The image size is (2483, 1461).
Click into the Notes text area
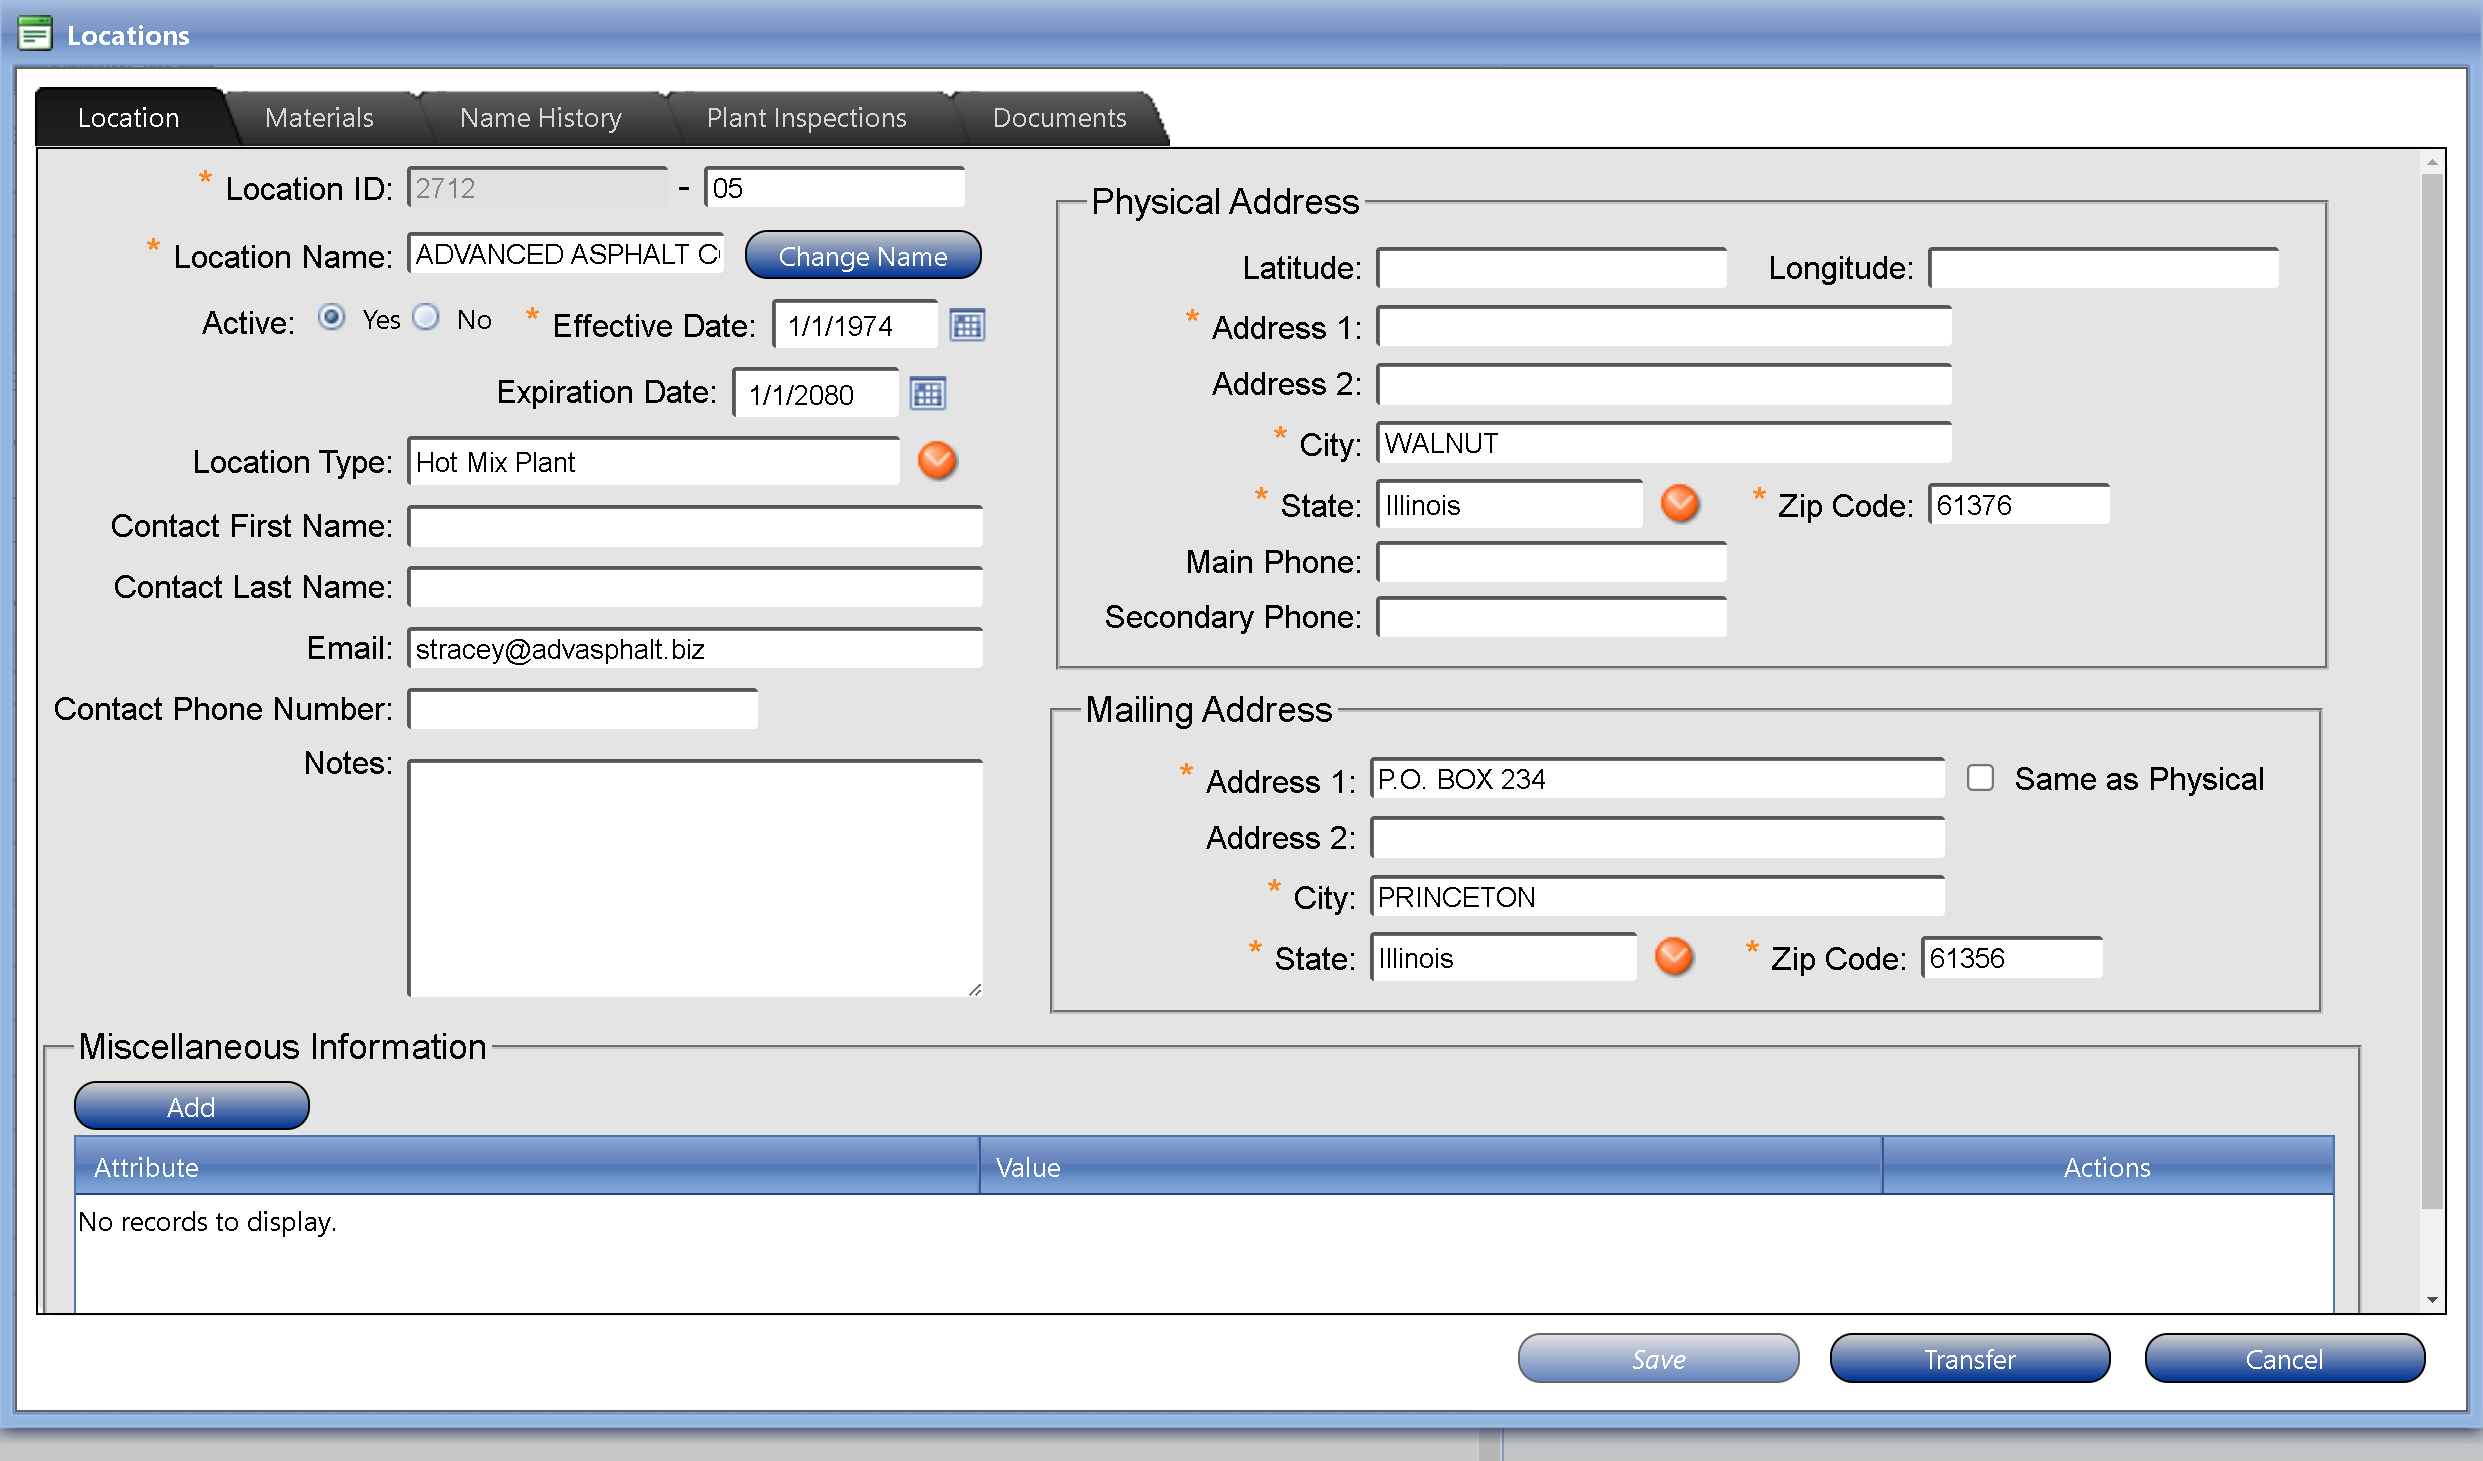[x=695, y=877]
